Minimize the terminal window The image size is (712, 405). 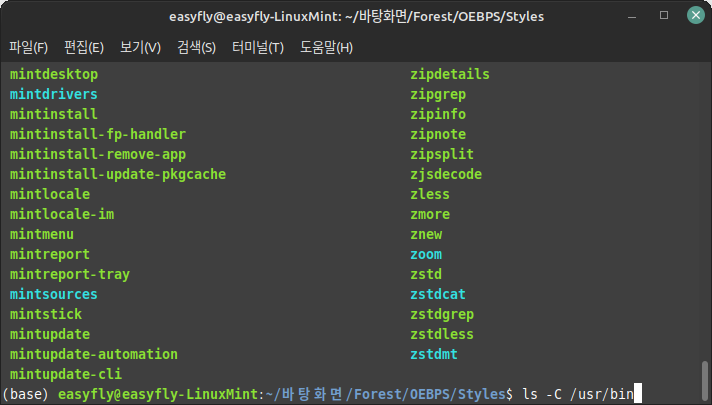632,16
